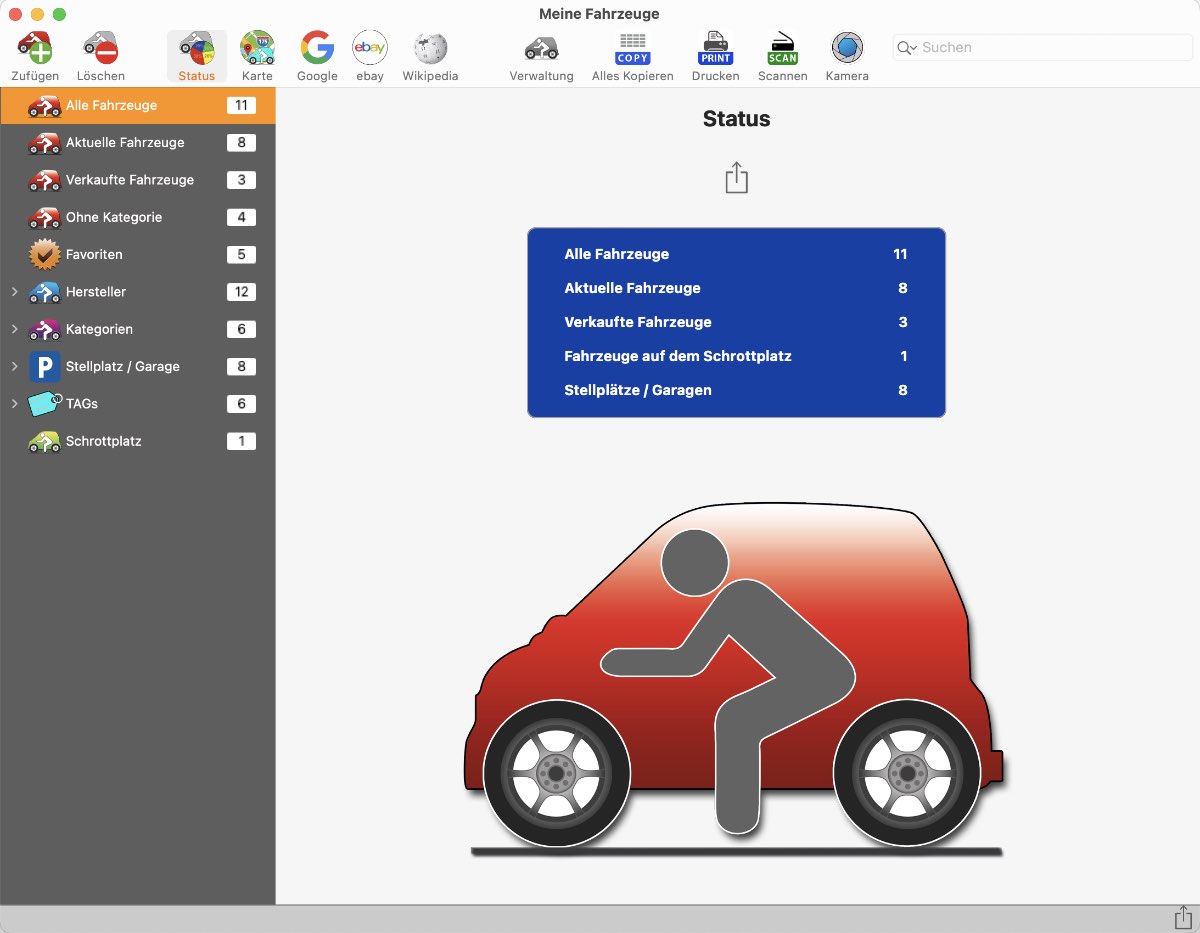Click the Drucken print icon
Viewport: 1200px width, 933px height.
716,48
